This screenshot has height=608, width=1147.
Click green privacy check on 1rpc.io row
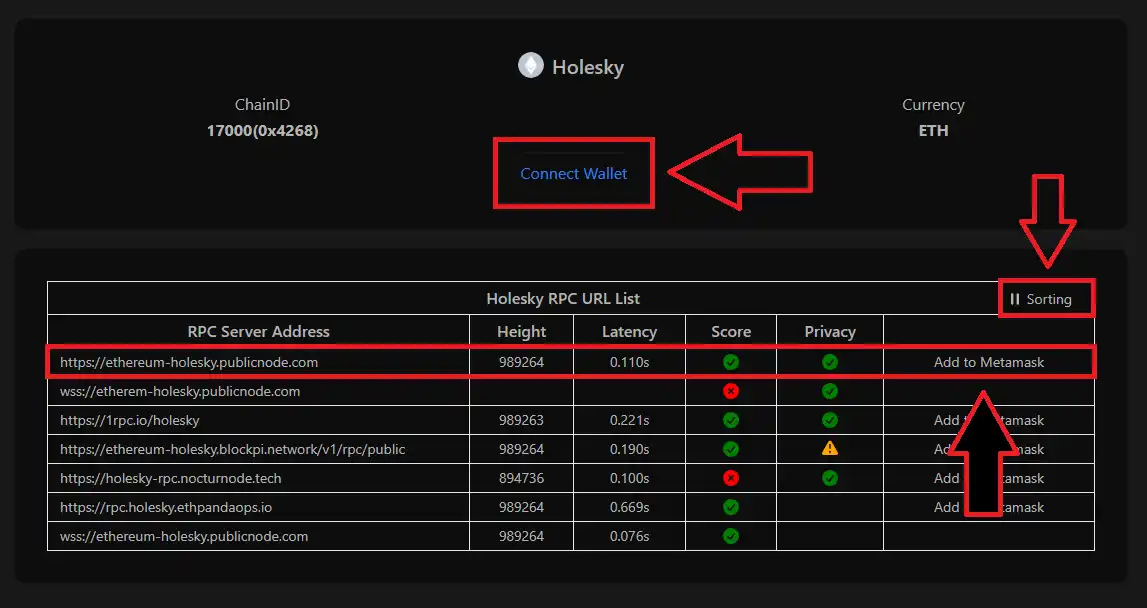[830, 420]
